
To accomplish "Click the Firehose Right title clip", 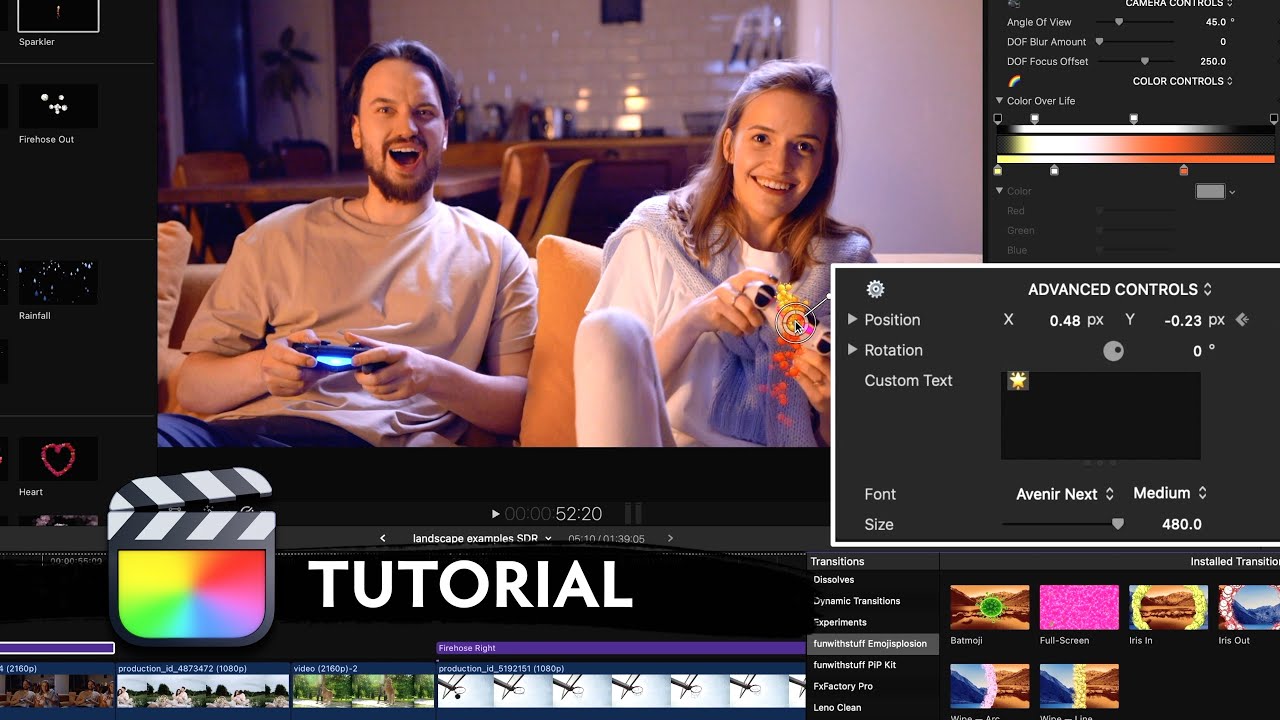I will point(620,648).
